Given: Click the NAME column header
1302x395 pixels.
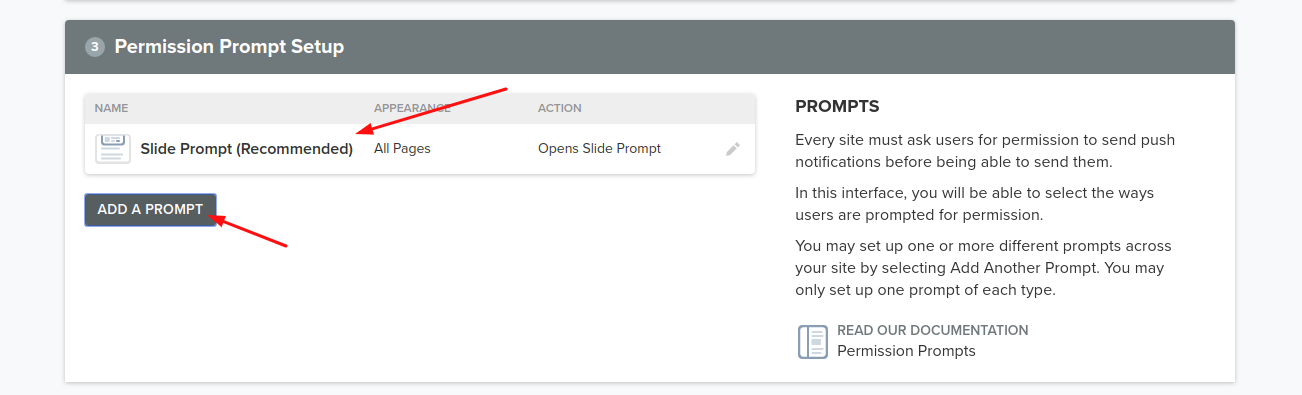Looking at the screenshot, I should click(x=111, y=108).
